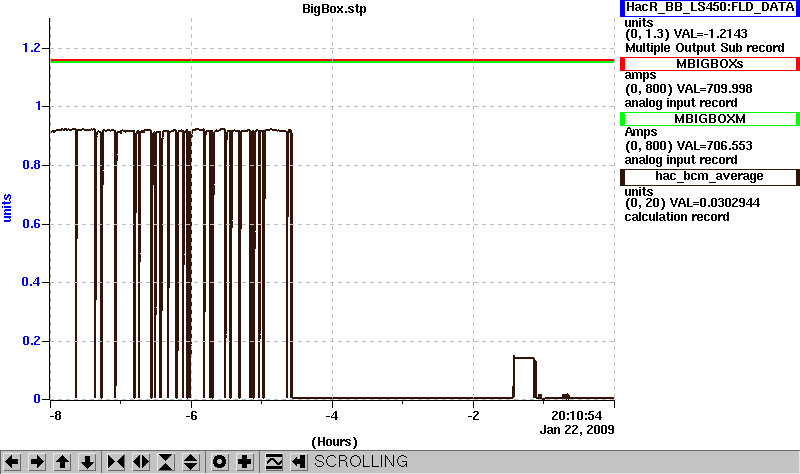Pan the plot right with the right arrow
The width and height of the screenshot is (800, 474).
pyautogui.click(x=37, y=462)
